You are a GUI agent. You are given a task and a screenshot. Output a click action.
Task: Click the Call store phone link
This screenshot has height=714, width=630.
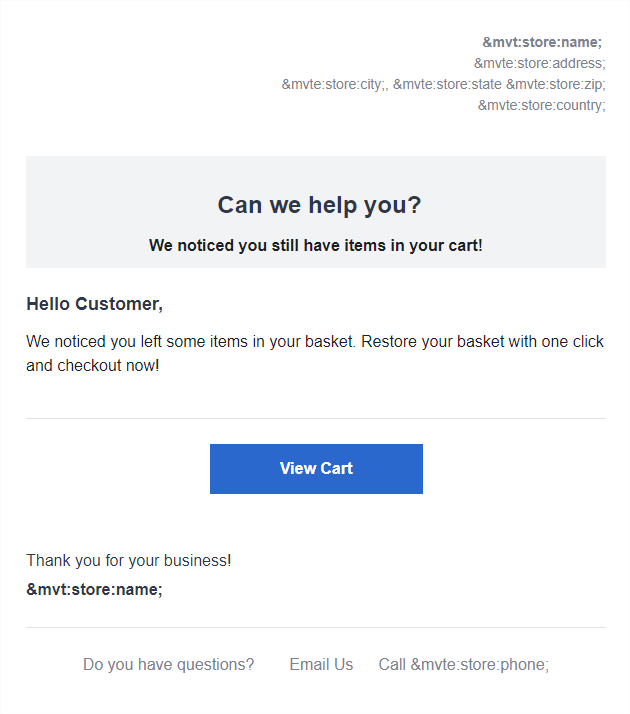[x=463, y=664]
